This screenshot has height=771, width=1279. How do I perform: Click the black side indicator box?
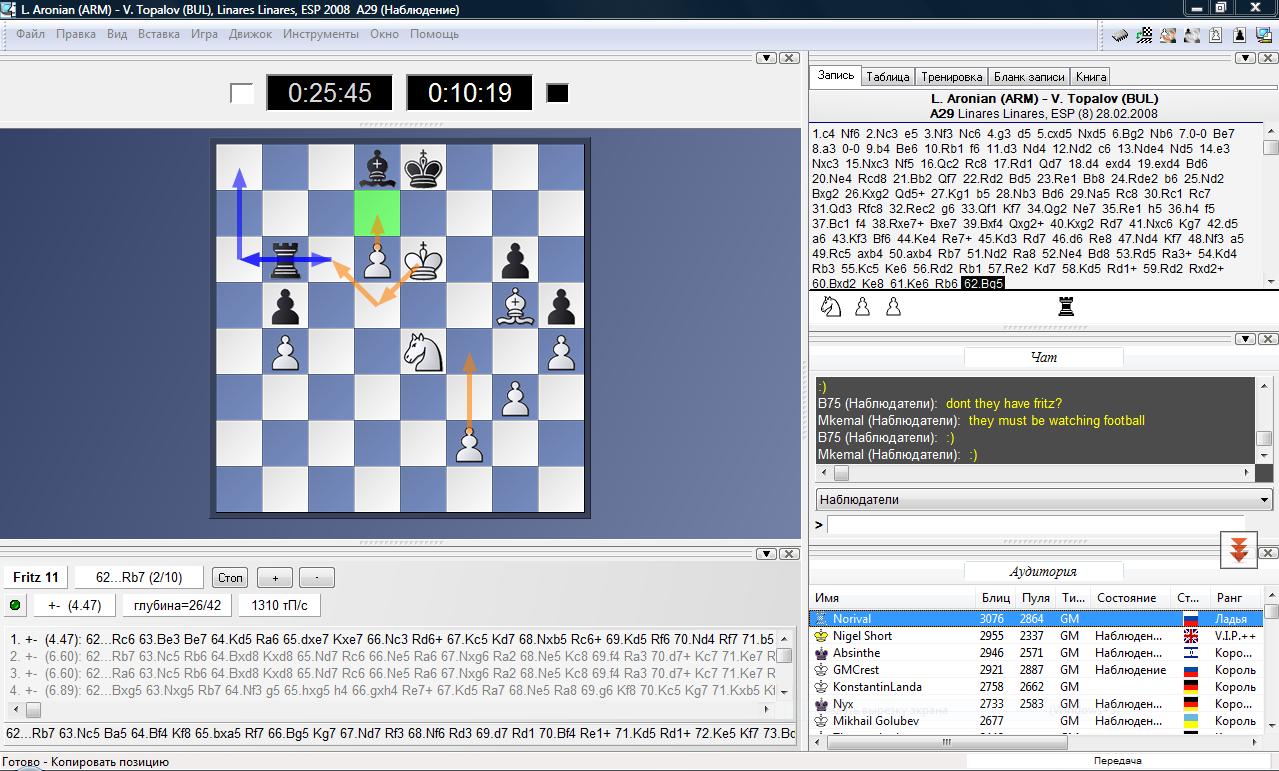[x=557, y=93]
